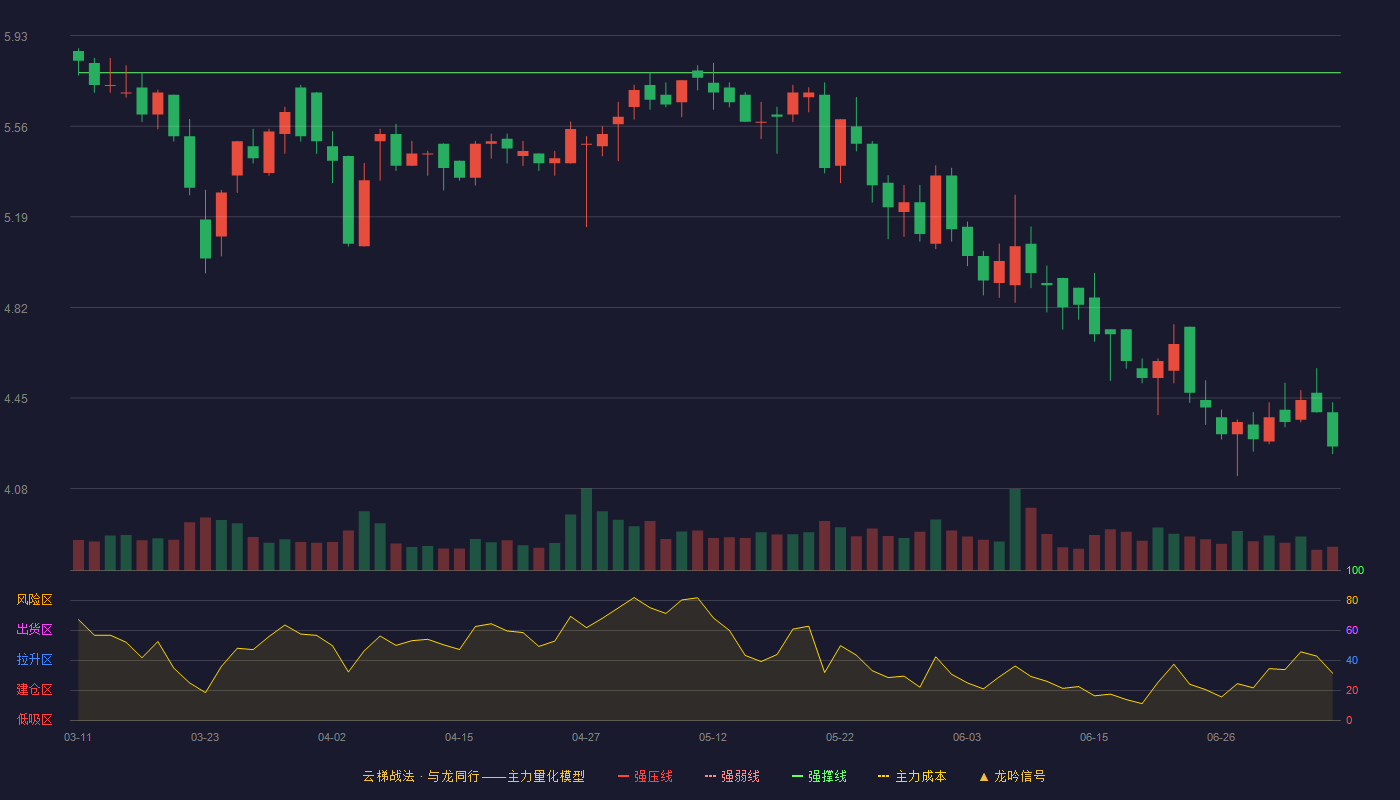
Task: Click the 拉升区 zone label
Action: (x=34, y=660)
